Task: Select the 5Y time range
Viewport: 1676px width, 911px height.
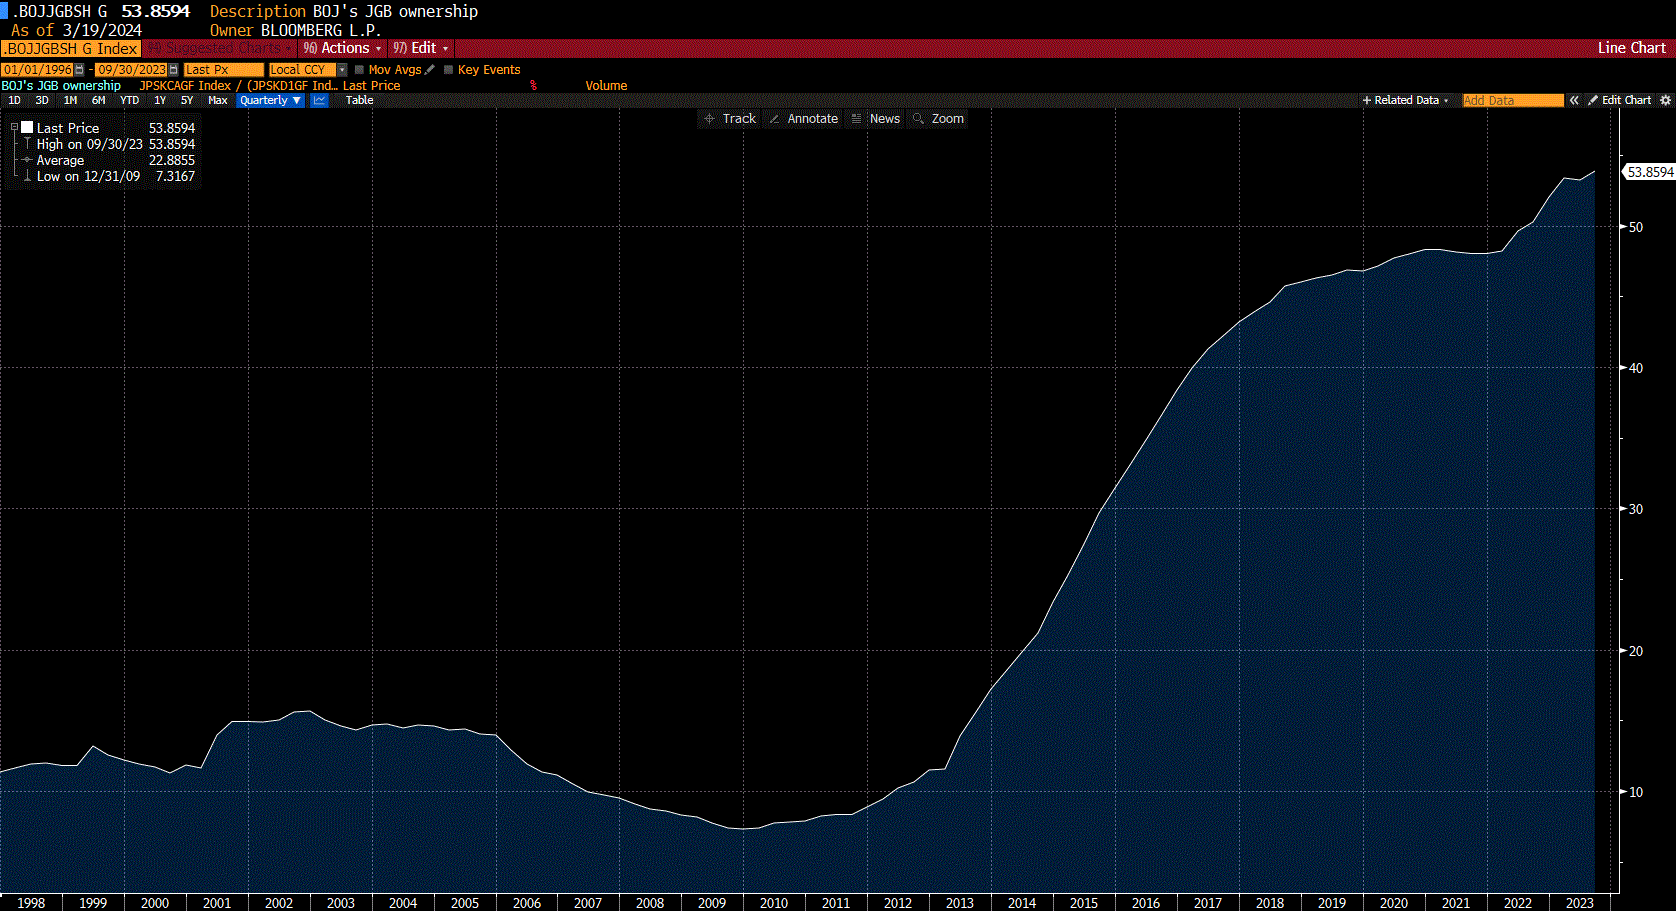Action: (x=187, y=100)
